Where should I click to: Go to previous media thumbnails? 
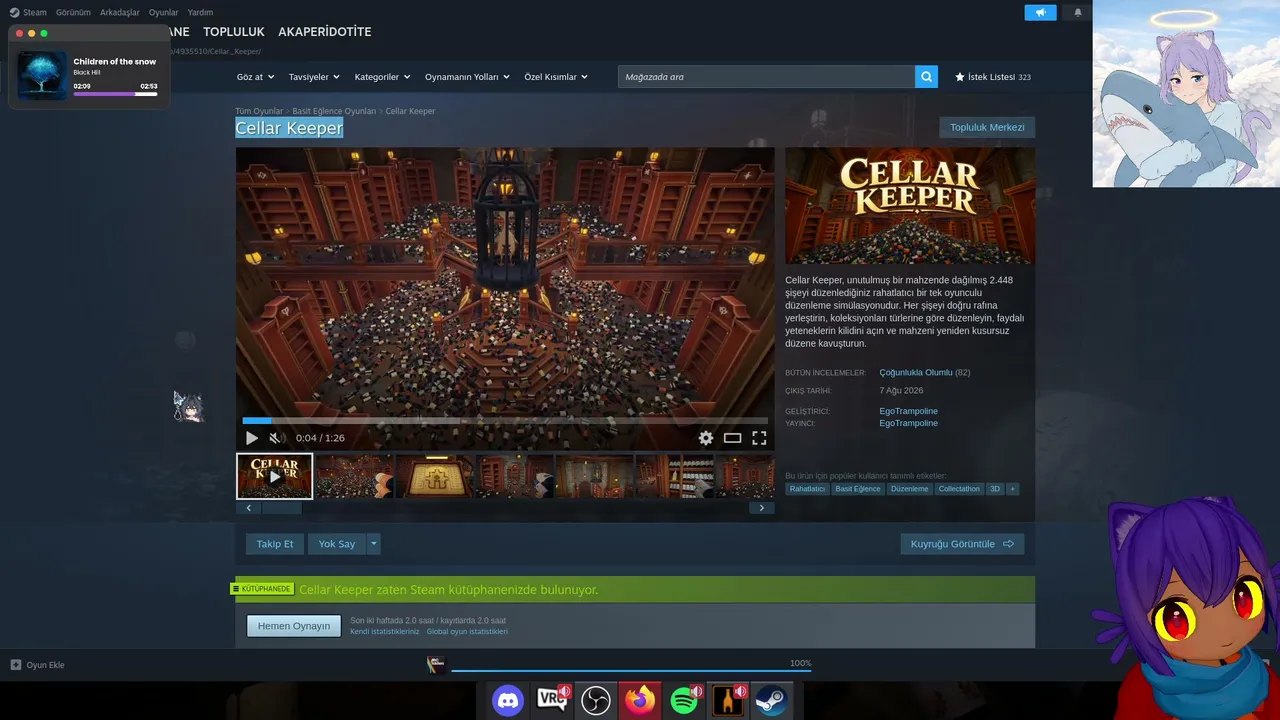(x=249, y=508)
